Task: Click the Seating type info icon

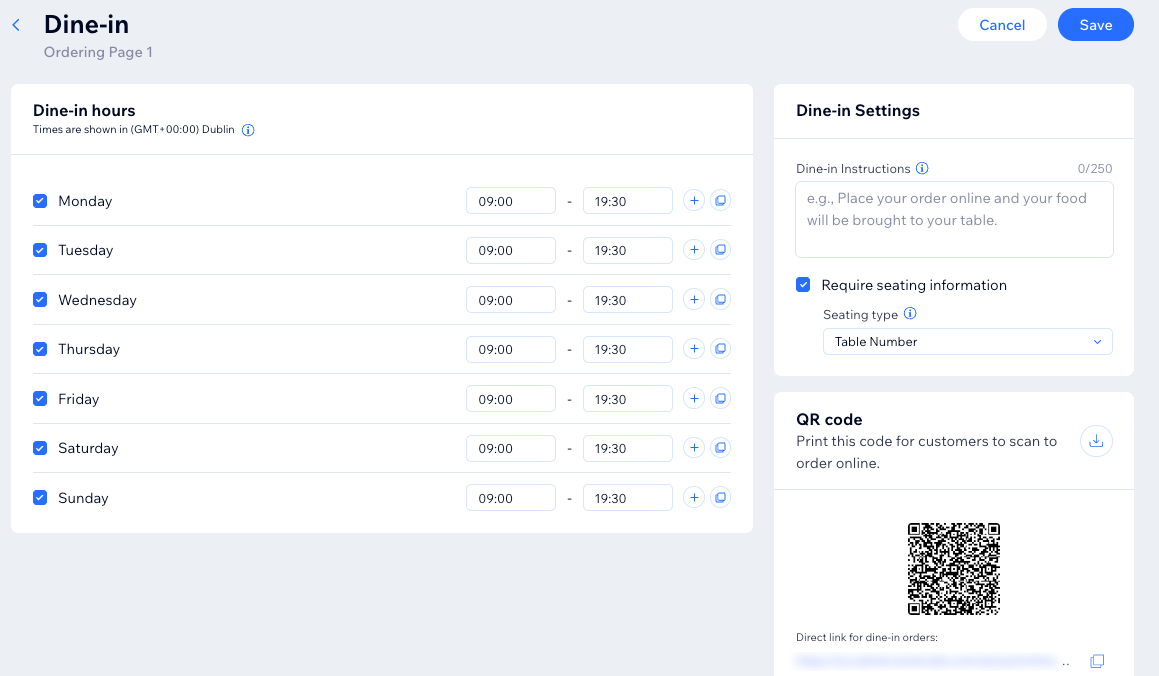Action: pyautogui.click(x=910, y=314)
